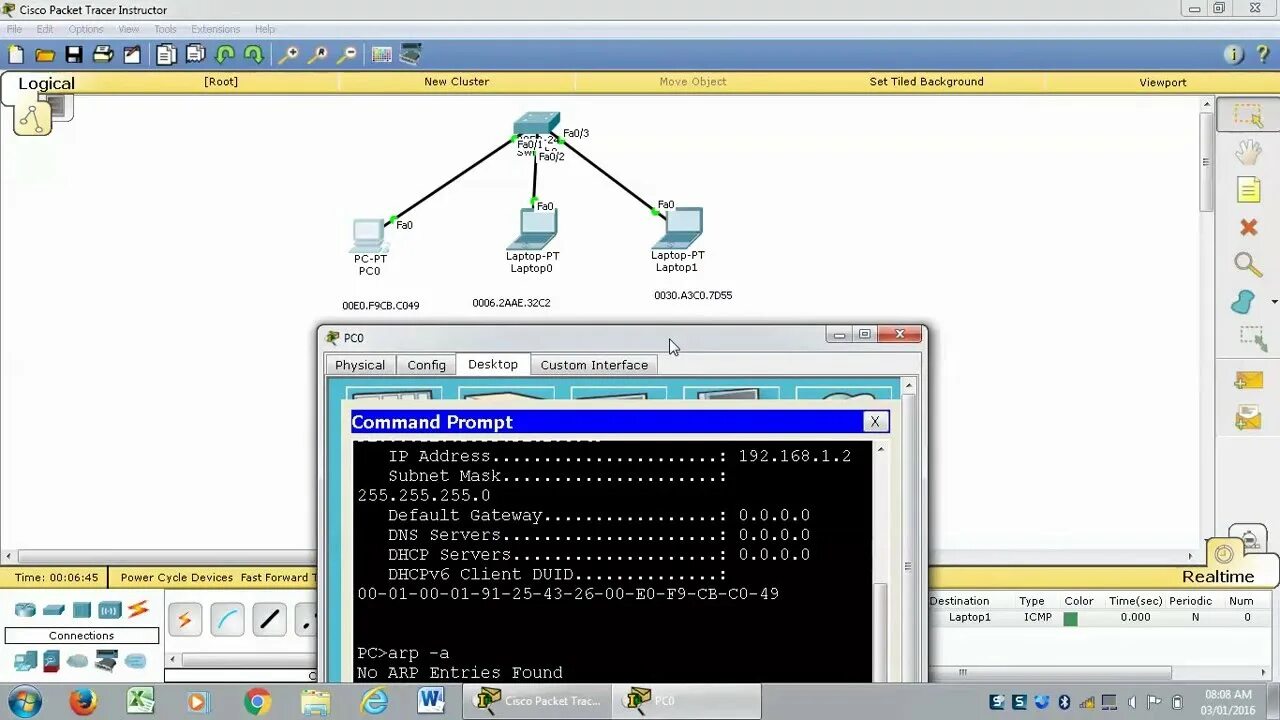The height and width of the screenshot is (720, 1280).
Task: Create a new Packet Tracer file
Action: pos(16,55)
